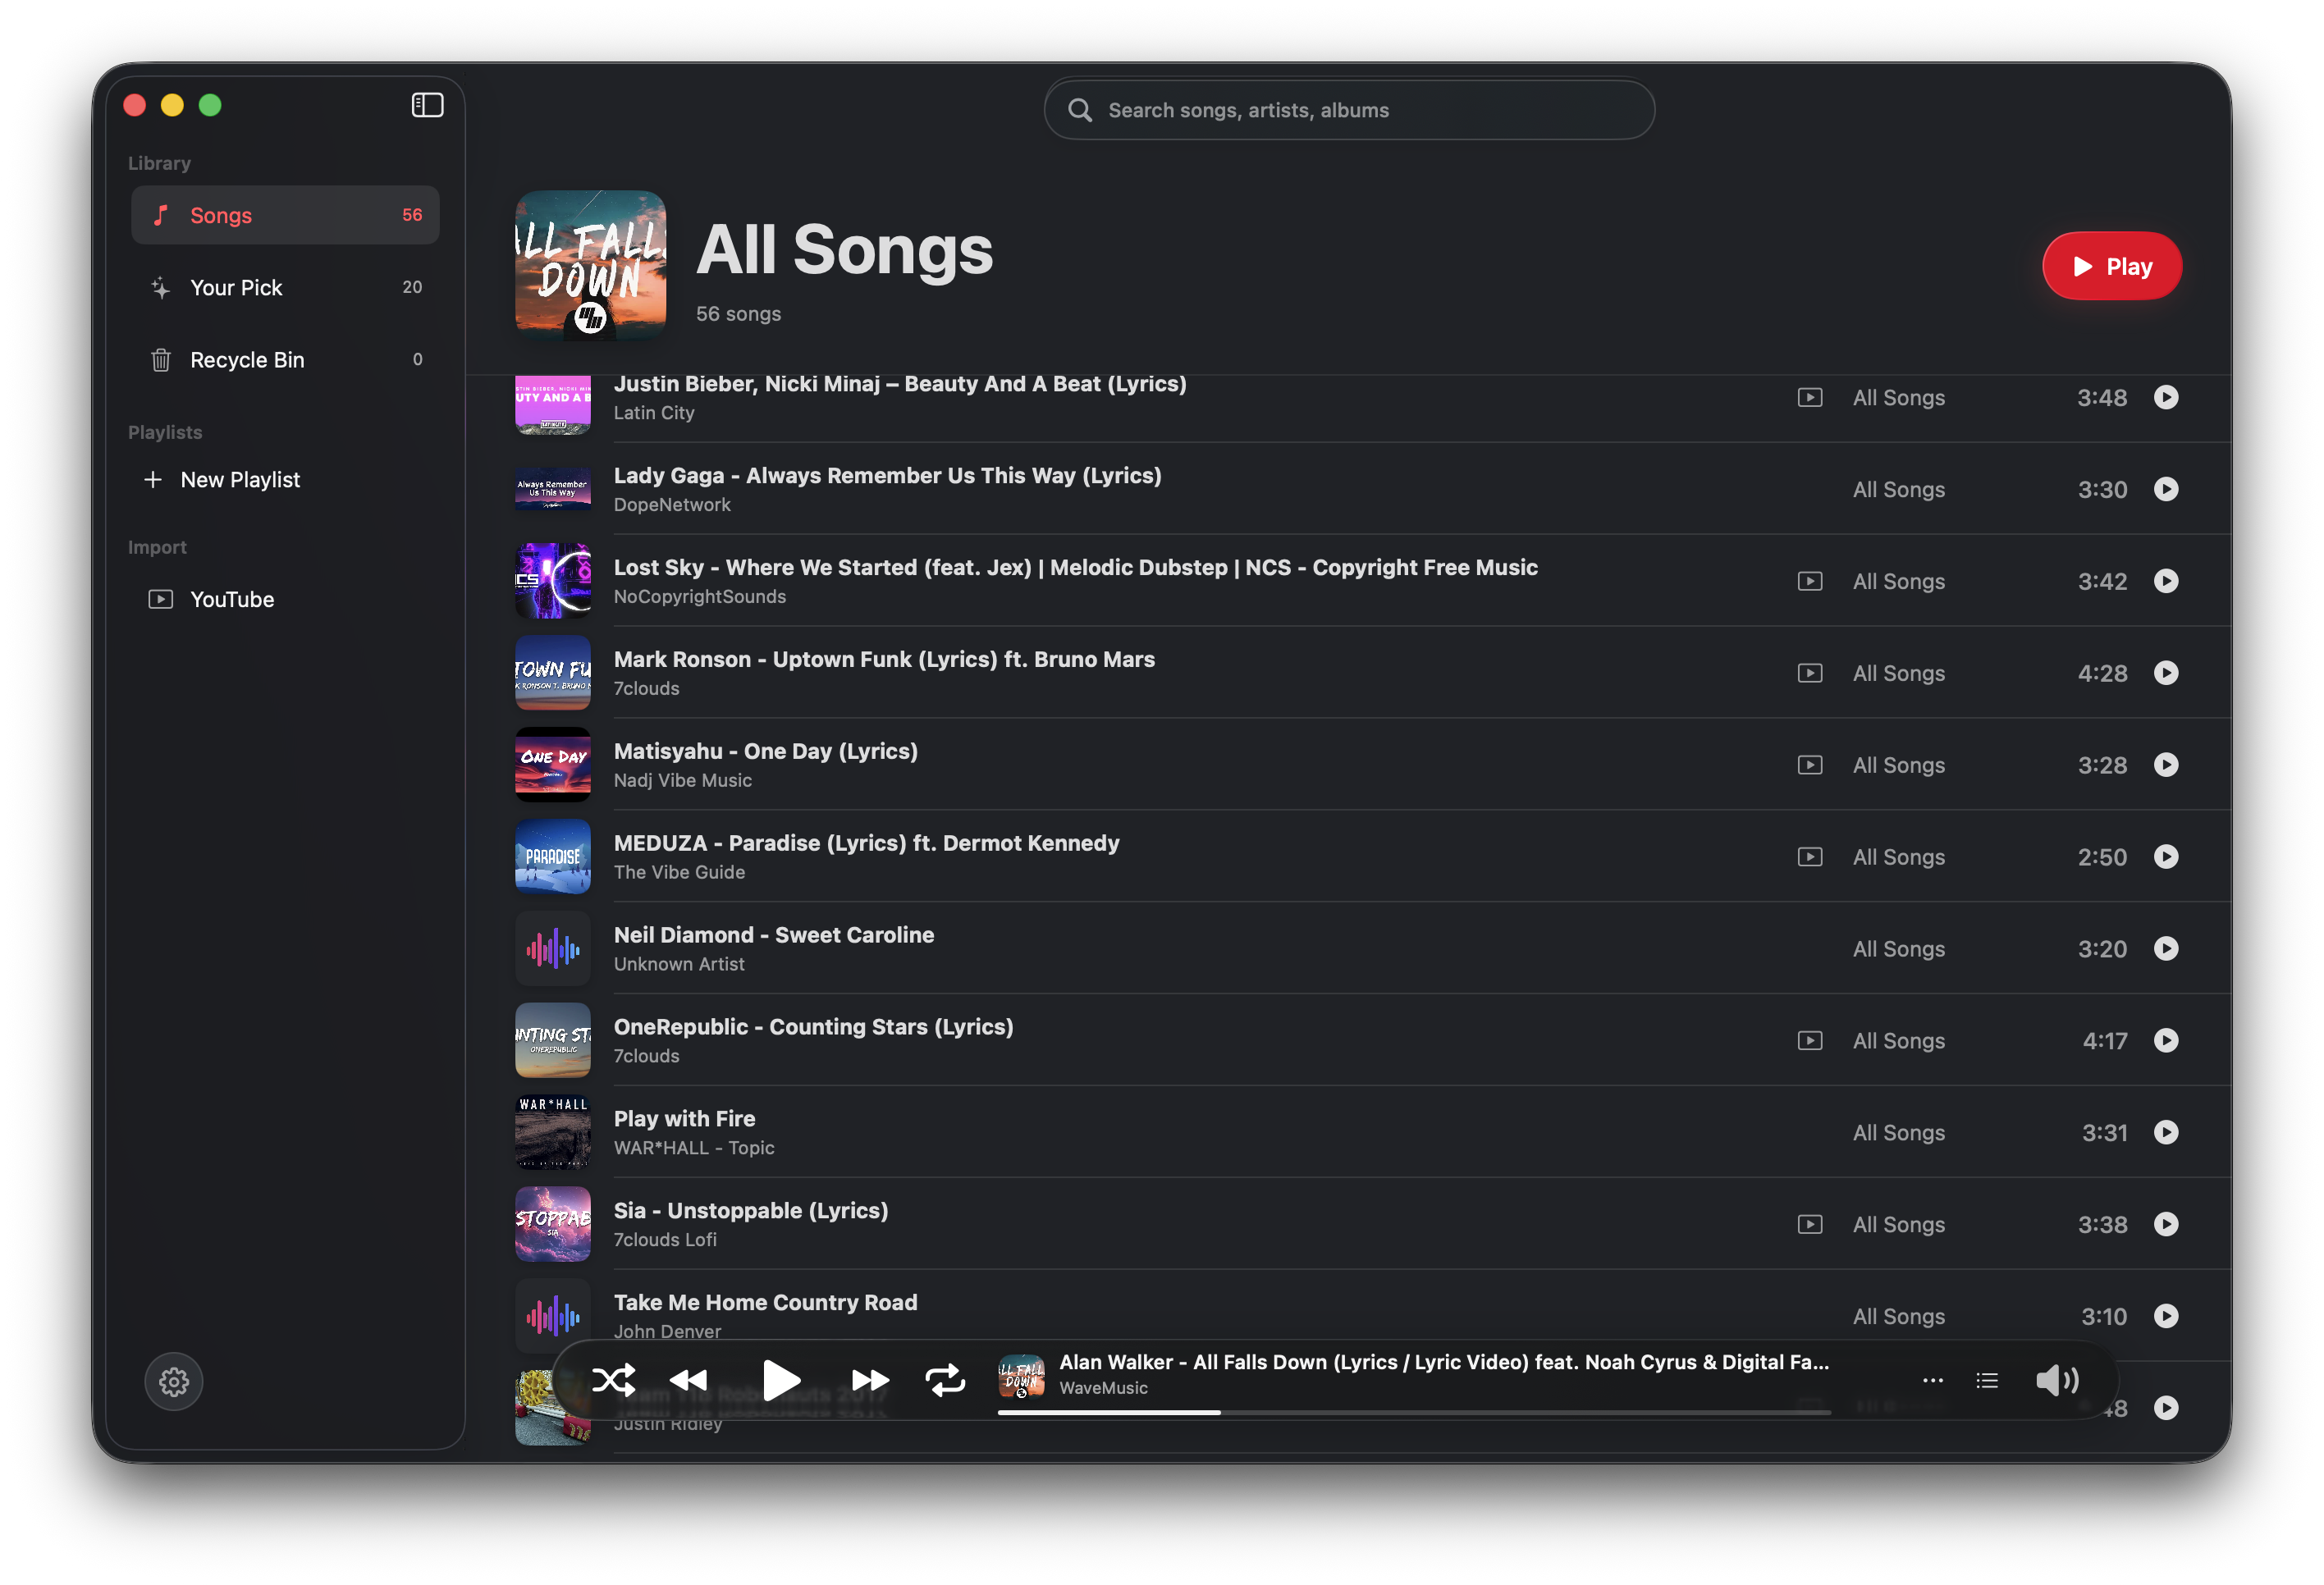Select OneRepublic - Counting Stars title

click(813, 1027)
